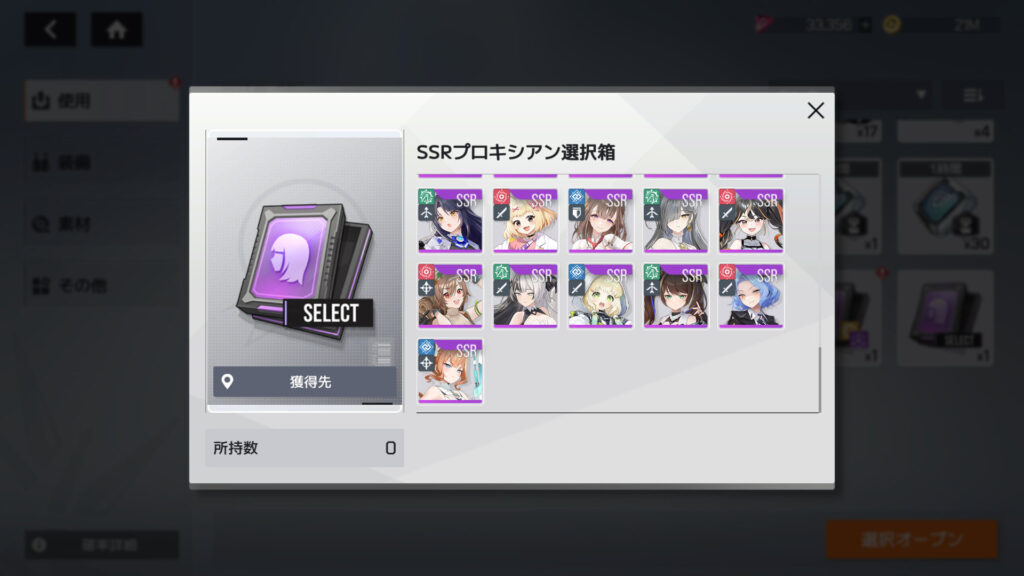Pick the blonde green-eyed SSR character
1024x576 pixels.
coord(600,296)
